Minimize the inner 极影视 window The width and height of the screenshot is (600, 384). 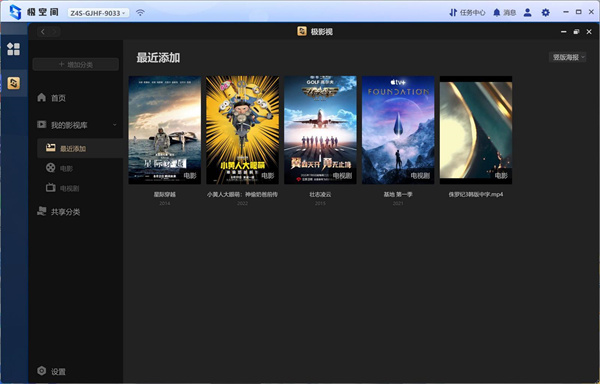click(x=563, y=32)
